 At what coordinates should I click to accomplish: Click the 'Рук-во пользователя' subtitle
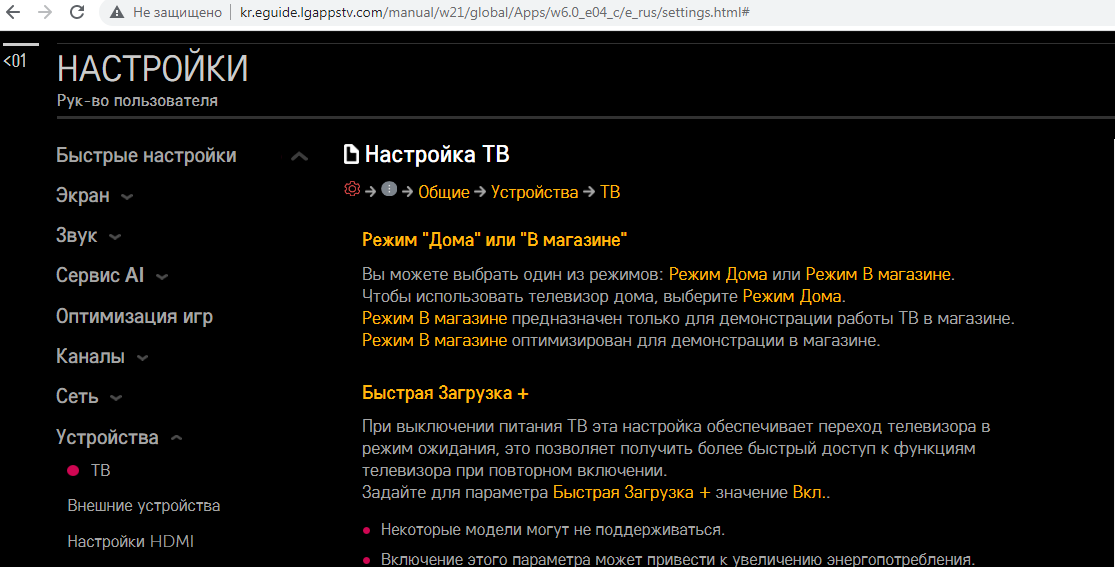pos(137,101)
